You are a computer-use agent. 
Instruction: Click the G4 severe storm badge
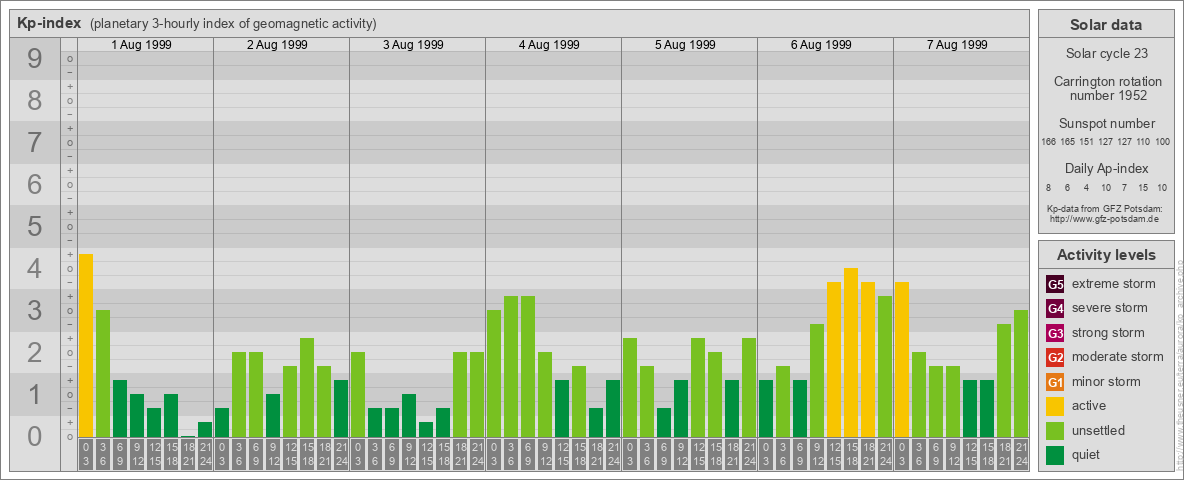pos(1055,309)
